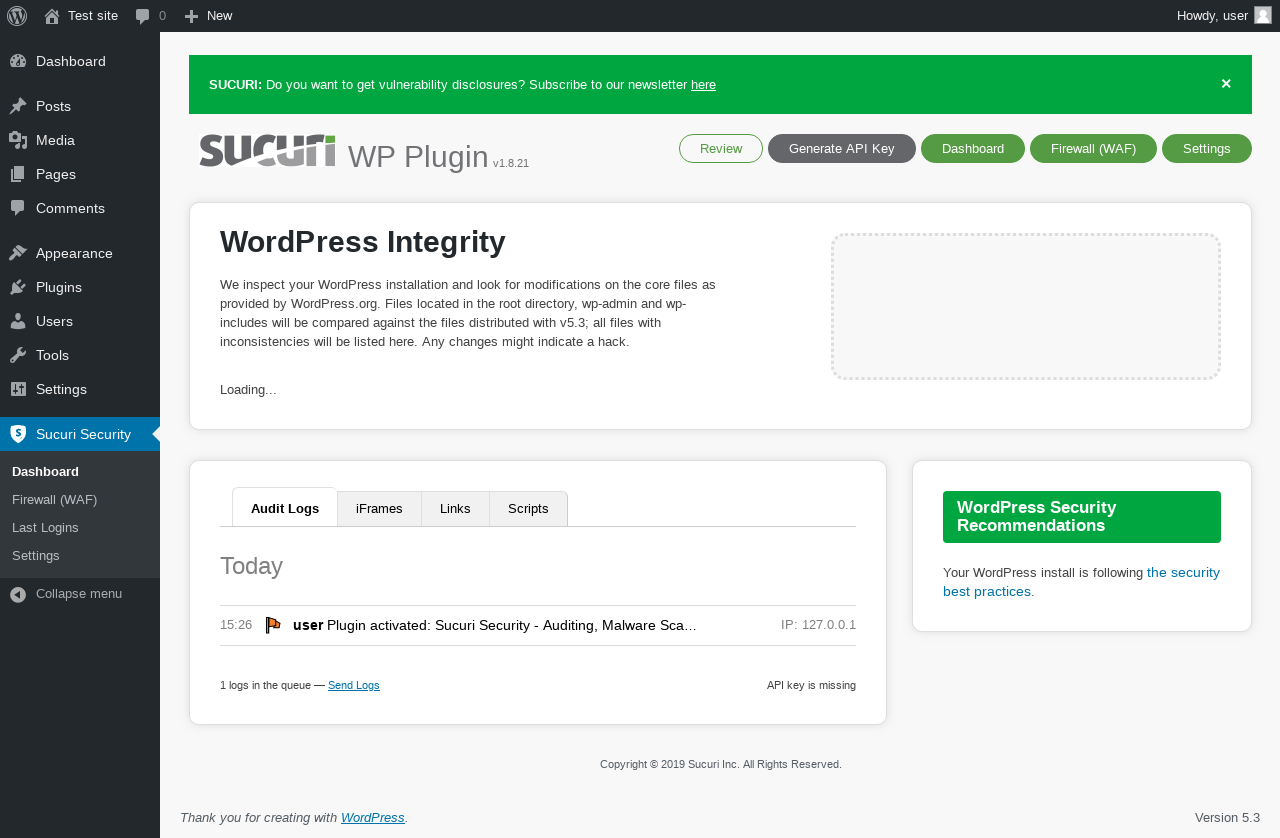The height and width of the screenshot is (838, 1280).
Task: Click Collapse menu label
Action: pos(79,594)
